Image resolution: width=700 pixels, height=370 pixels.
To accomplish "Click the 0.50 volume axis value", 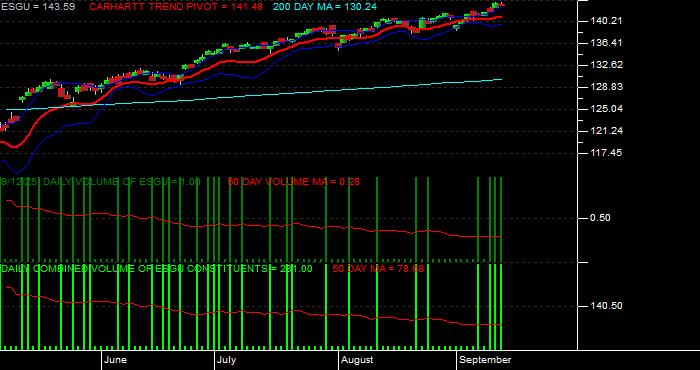I will coord(600,218).
